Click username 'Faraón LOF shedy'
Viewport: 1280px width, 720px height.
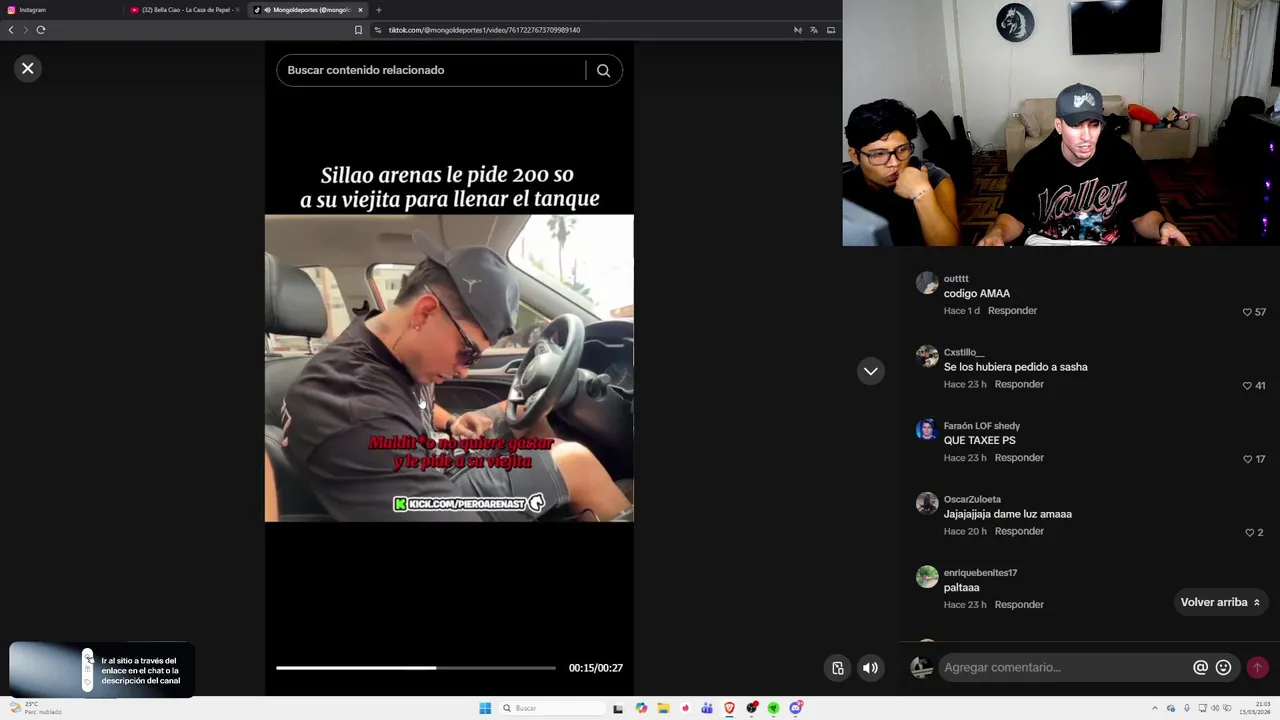click(x=982, y=426)
